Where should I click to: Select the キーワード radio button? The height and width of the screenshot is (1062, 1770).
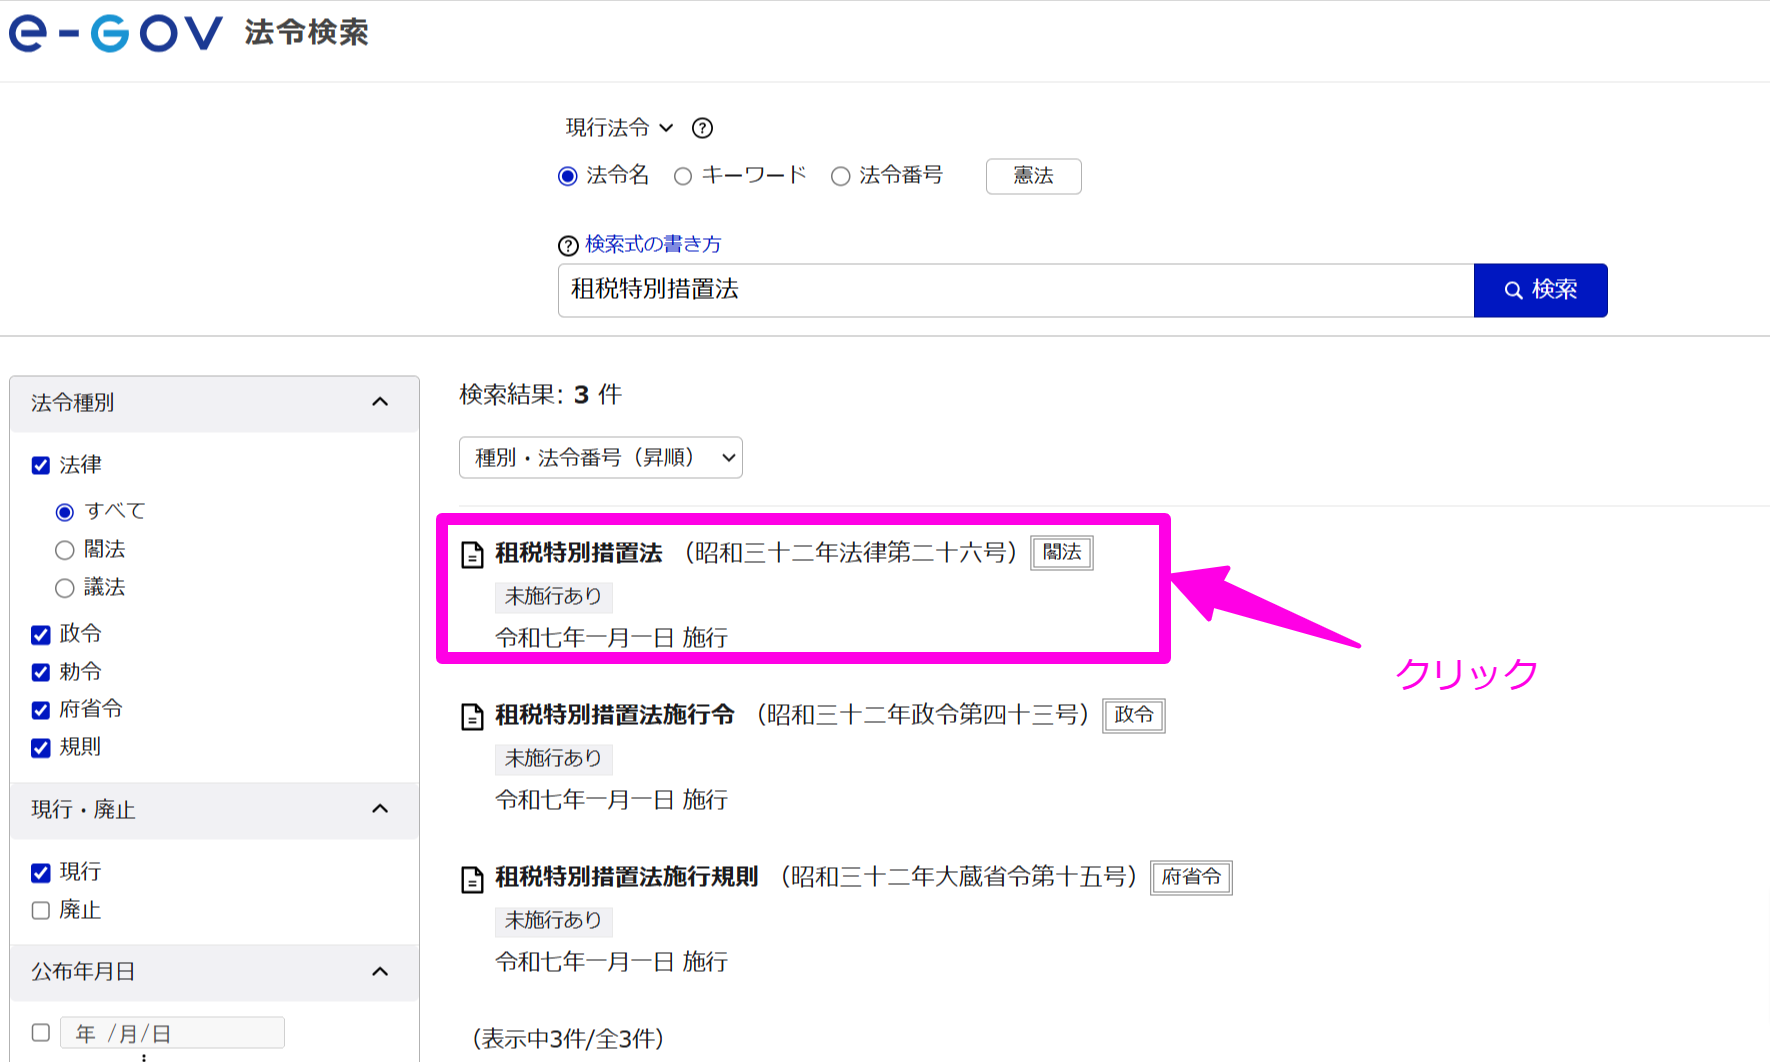click(x=683, y=176)
